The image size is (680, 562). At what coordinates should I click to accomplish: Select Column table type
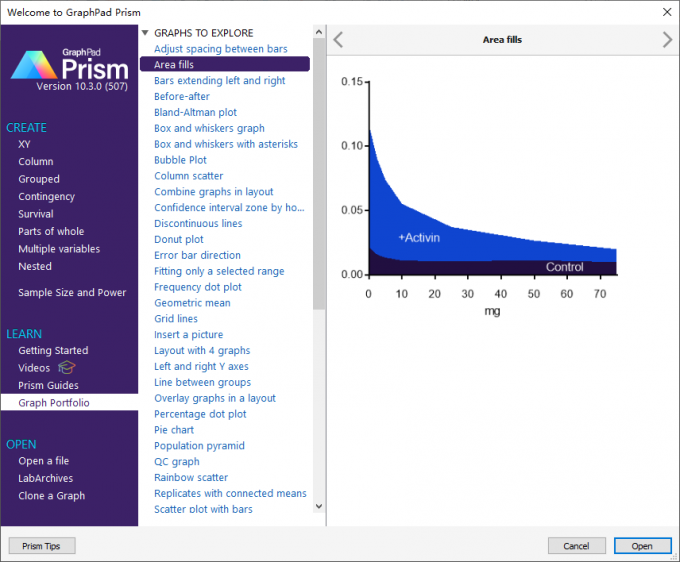(36, 162)
